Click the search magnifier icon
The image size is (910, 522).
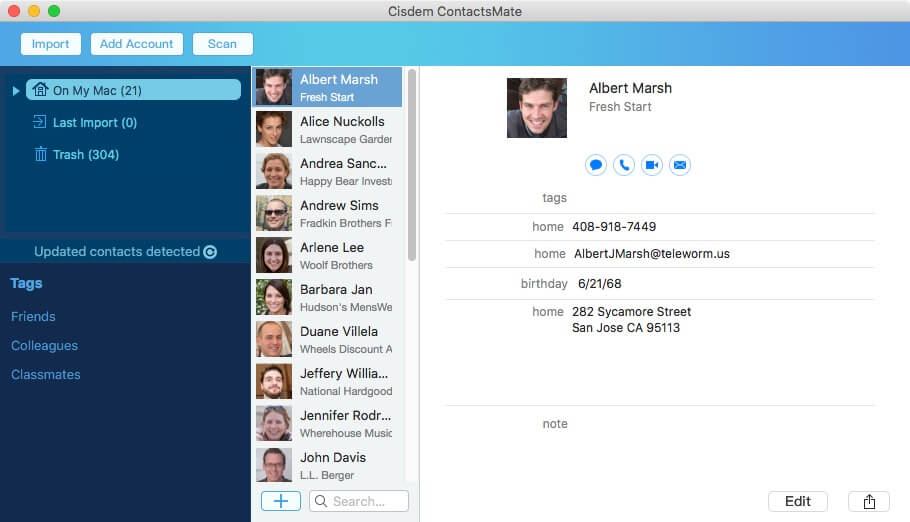321,501
